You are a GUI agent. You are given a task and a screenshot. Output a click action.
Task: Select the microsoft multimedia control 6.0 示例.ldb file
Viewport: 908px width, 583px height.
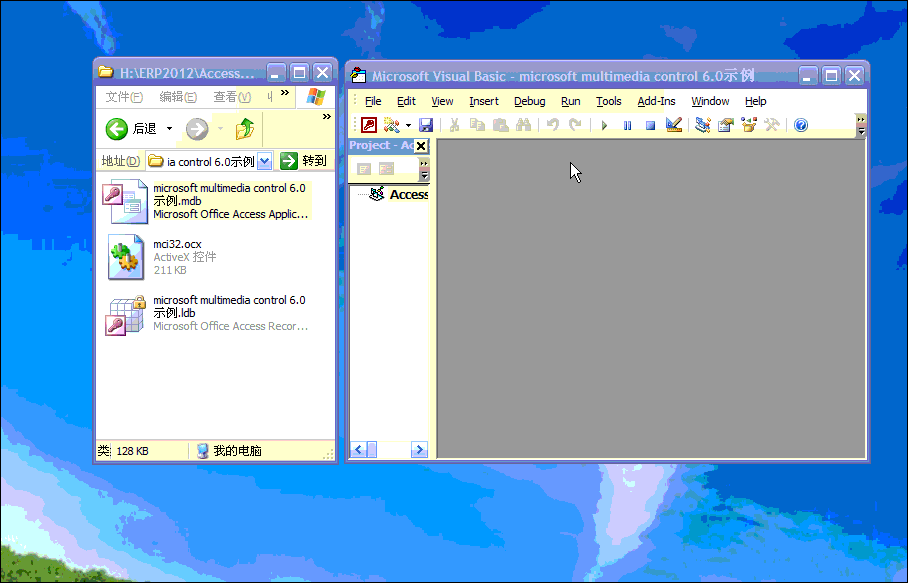click(x=207, y=313)
